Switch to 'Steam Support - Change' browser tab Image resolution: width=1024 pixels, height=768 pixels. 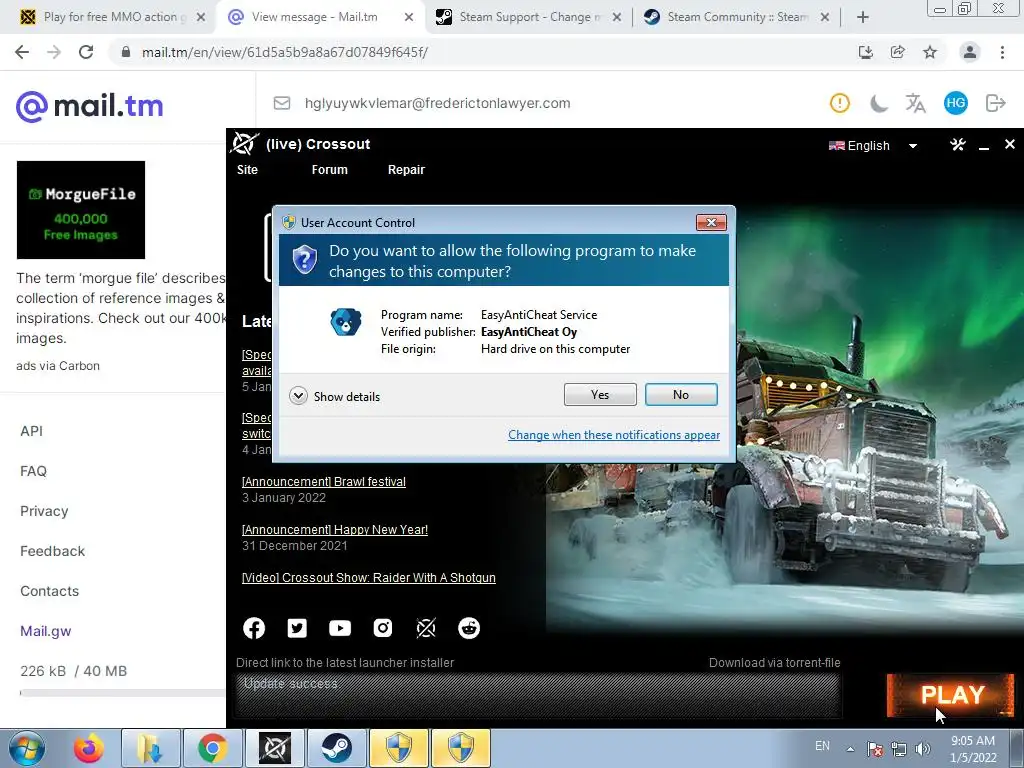pyautogui.click(x=528, y=17)
